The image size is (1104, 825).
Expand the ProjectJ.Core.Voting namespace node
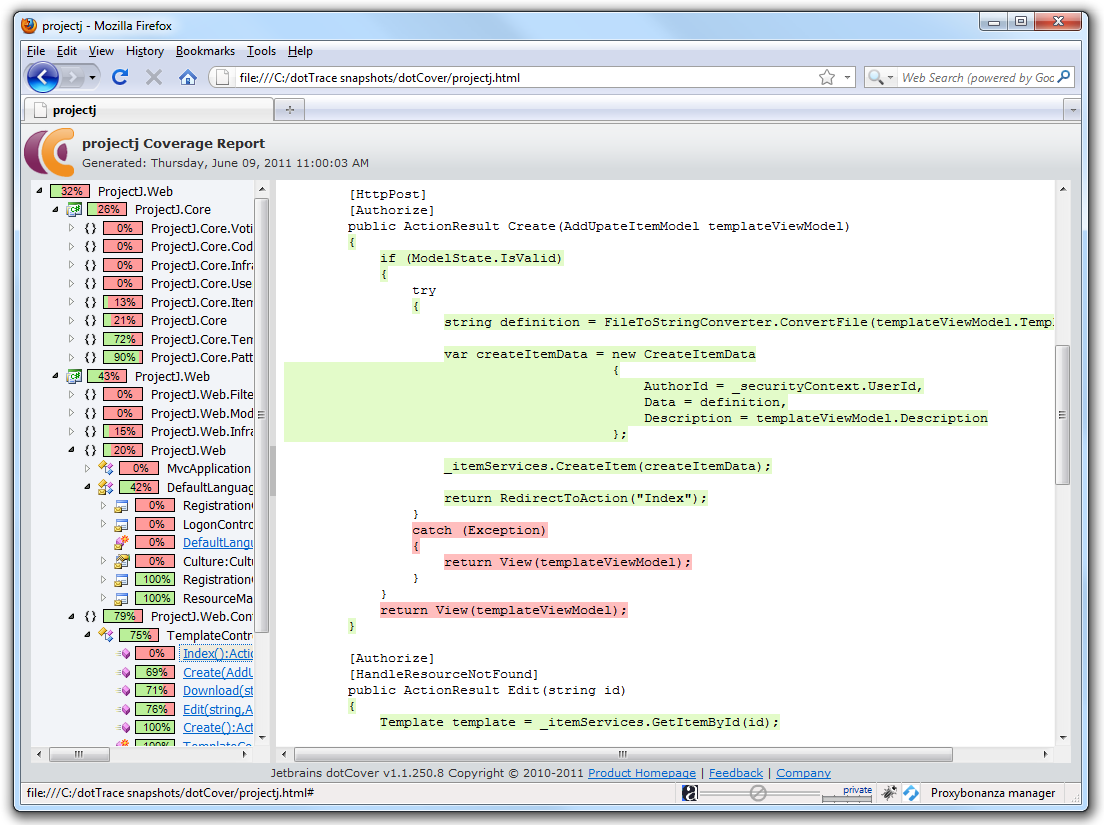click(72, 228)
